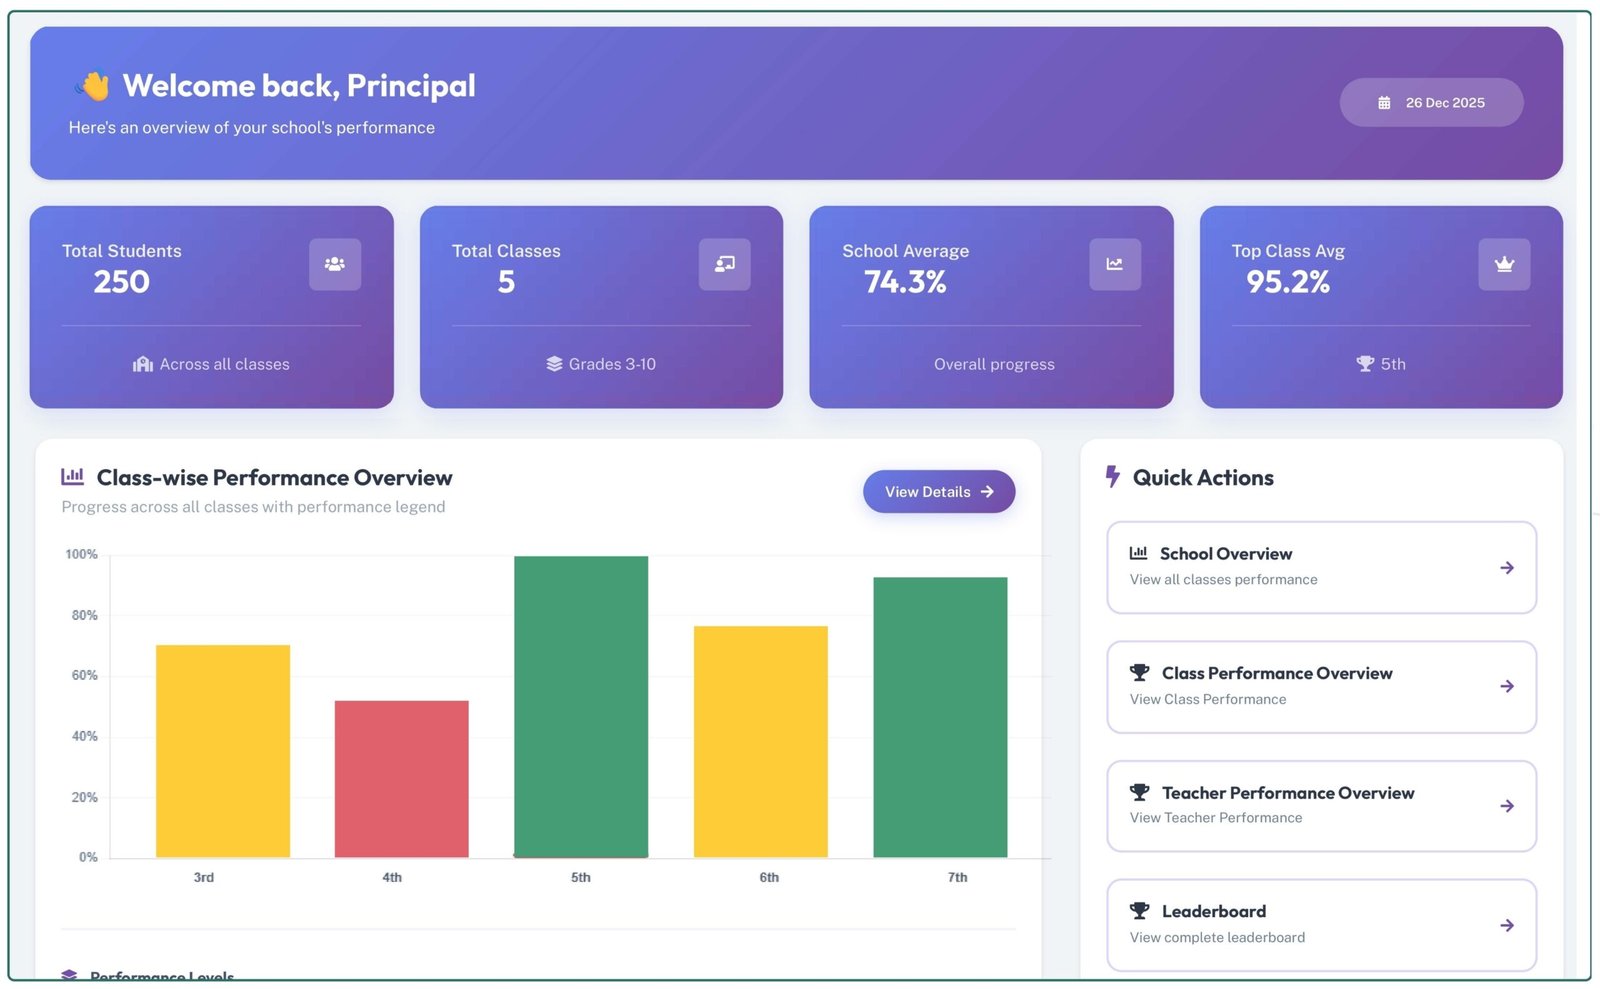This screenshot has height=989, width=1600.
Task: Open the 26 Dec 2025 date pill
Action: pos(1431,103)
